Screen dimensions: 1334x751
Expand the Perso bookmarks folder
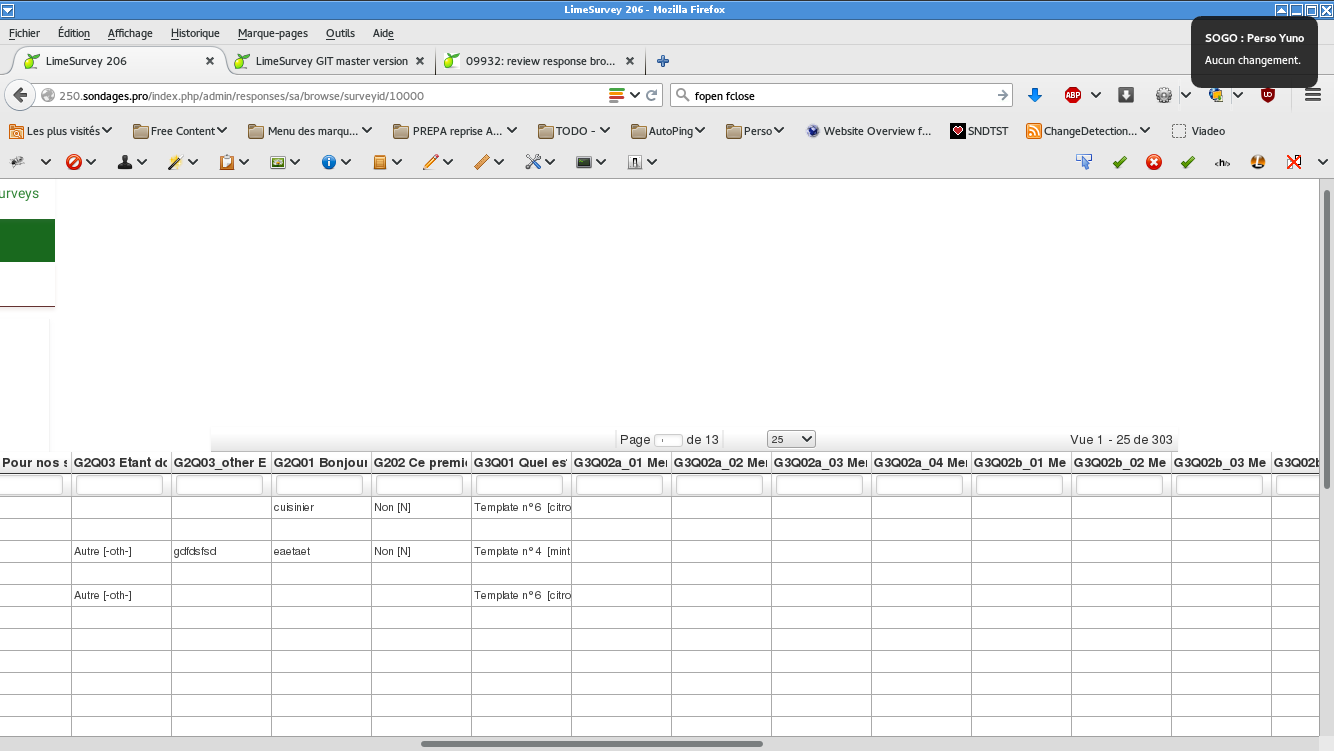pos(756,131)
